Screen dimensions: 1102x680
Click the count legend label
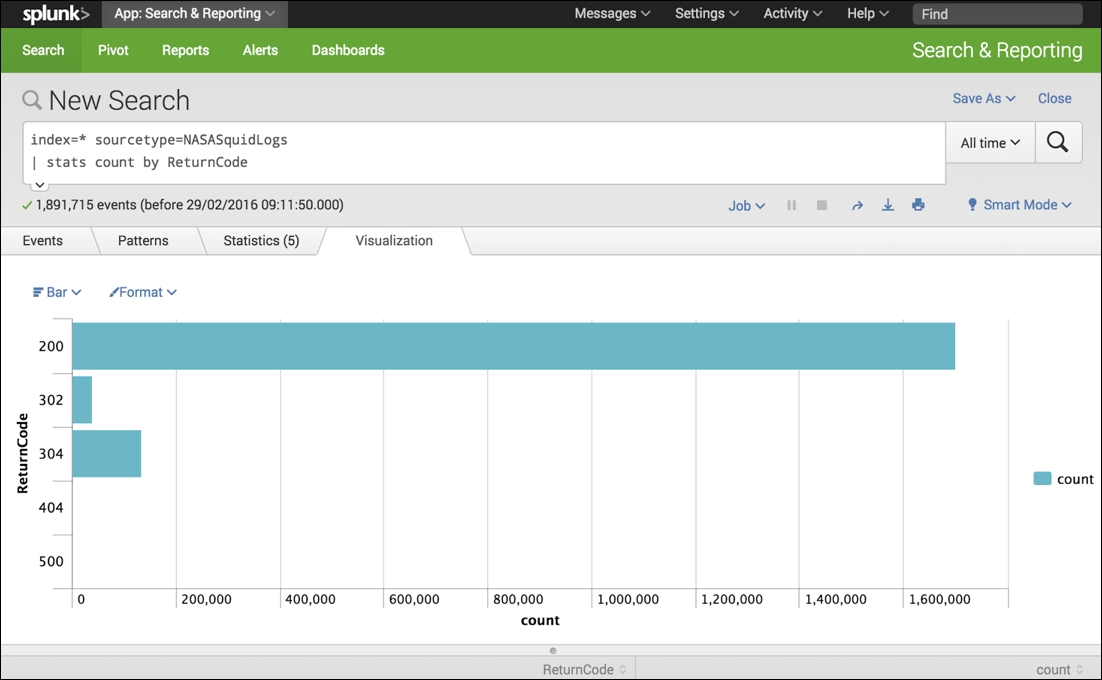1075,479
